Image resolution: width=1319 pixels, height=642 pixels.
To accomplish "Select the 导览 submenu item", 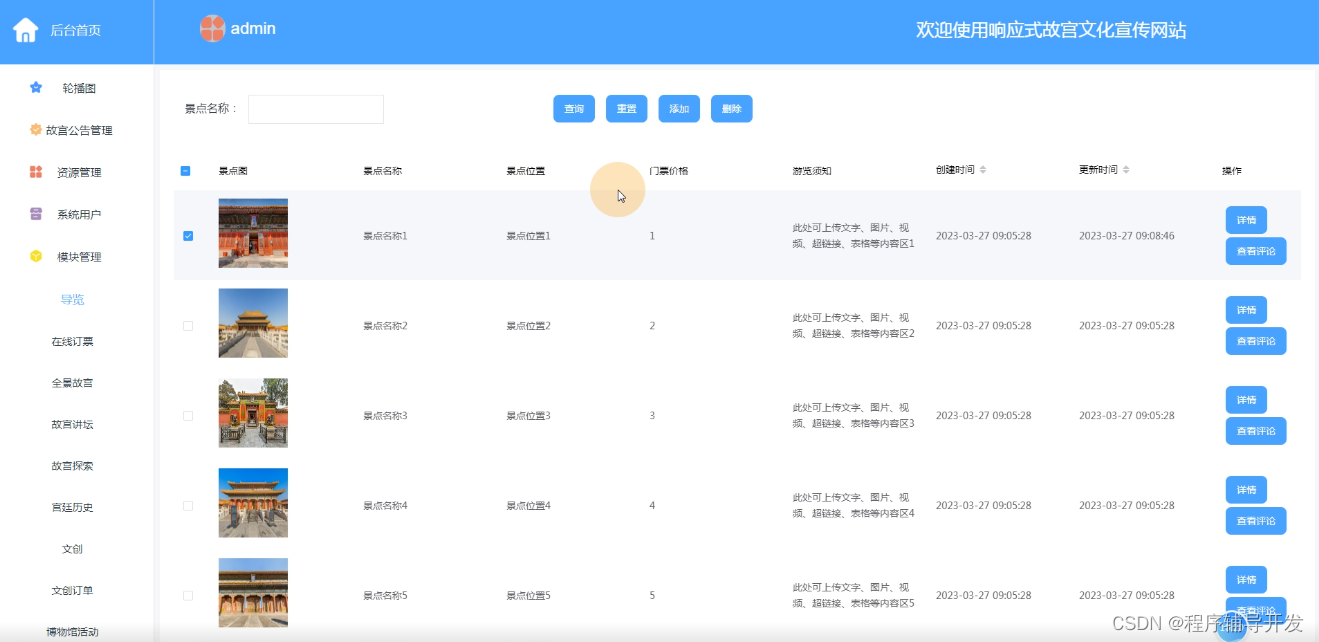I will point(72,300).
